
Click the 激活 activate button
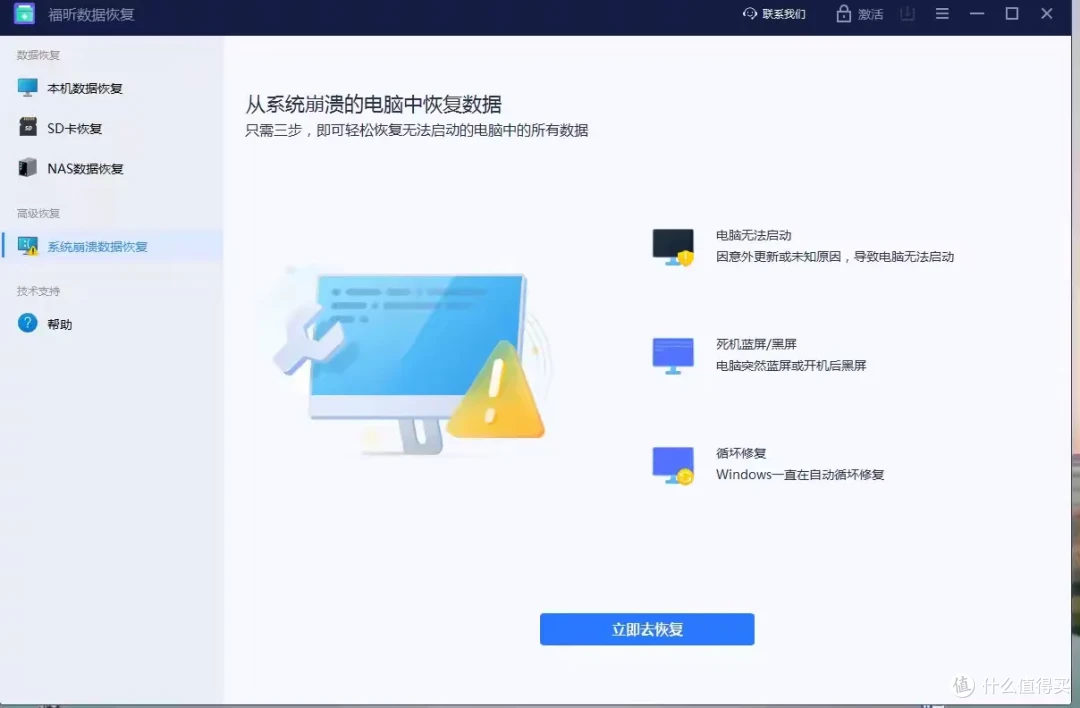coord(860,14)
